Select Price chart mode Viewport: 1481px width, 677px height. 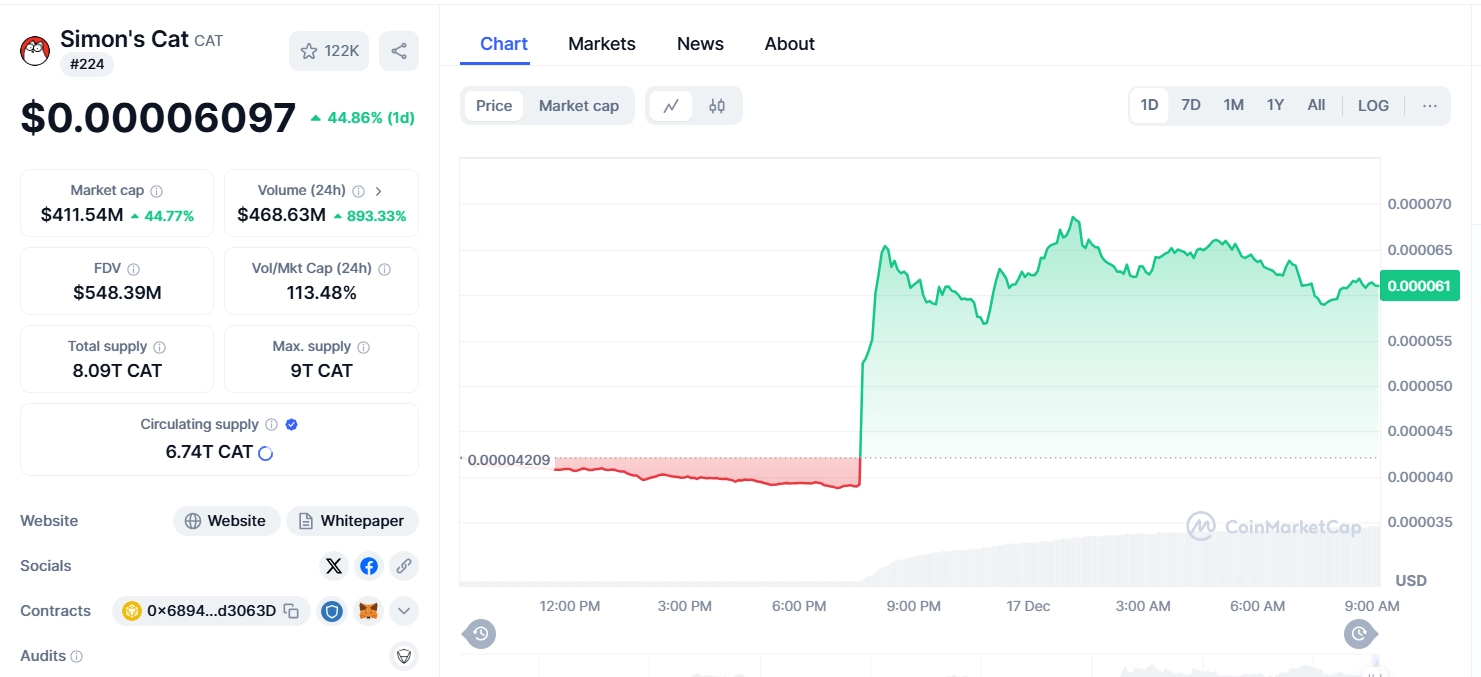coord(494,106)
